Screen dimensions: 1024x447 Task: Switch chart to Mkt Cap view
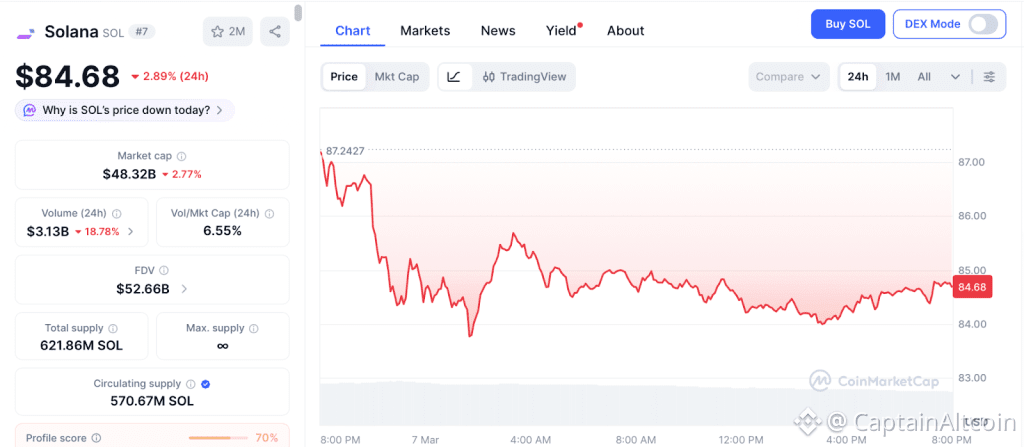397,77
